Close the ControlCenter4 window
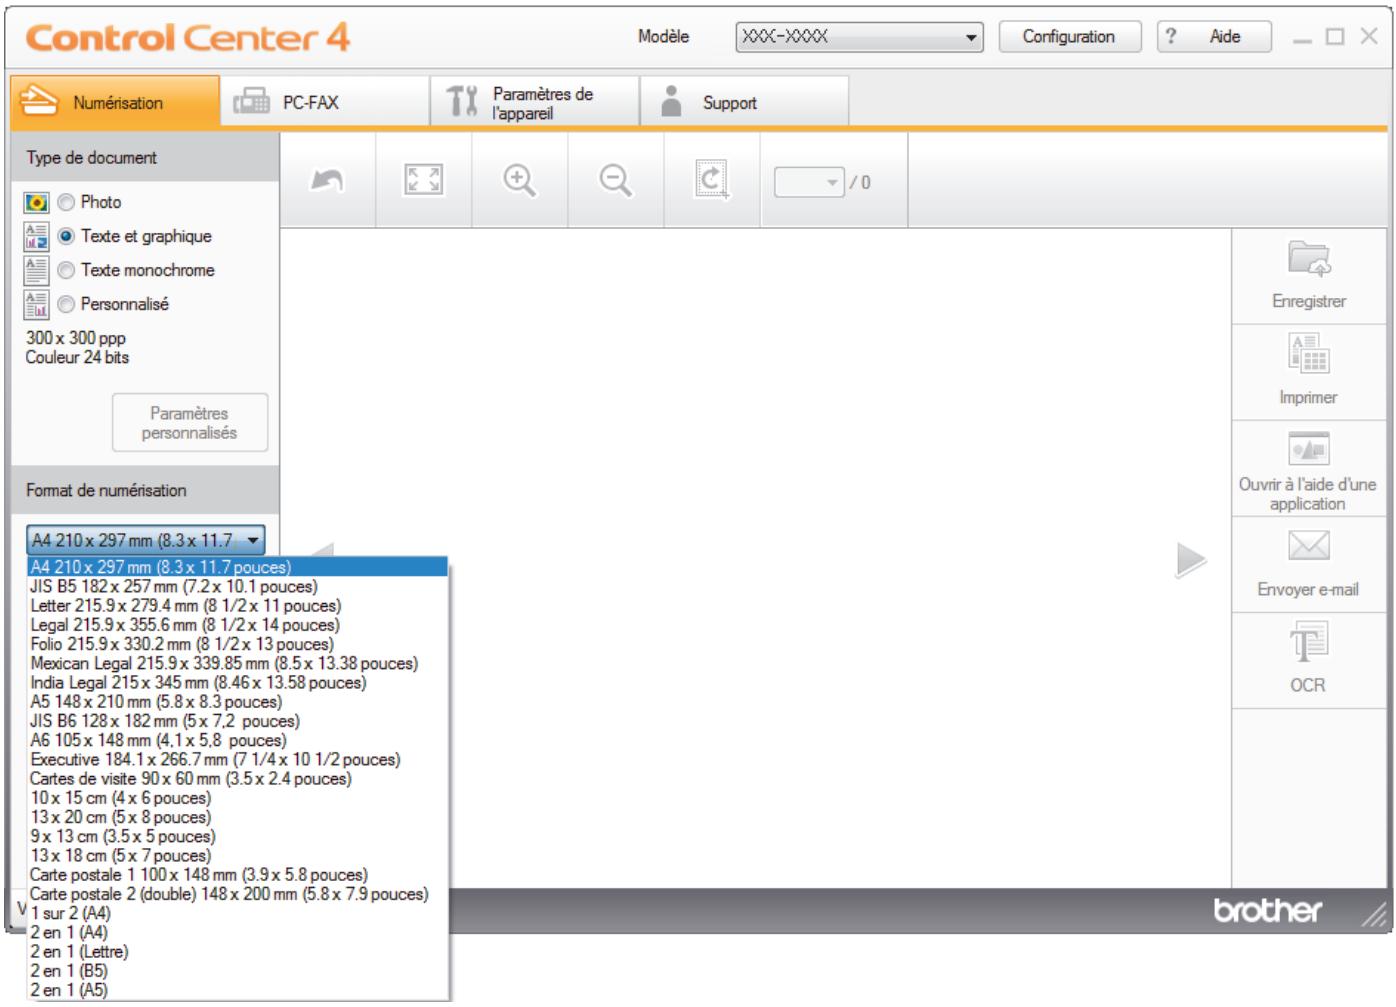The image size is (1396, 1007). pos(1368,37)
